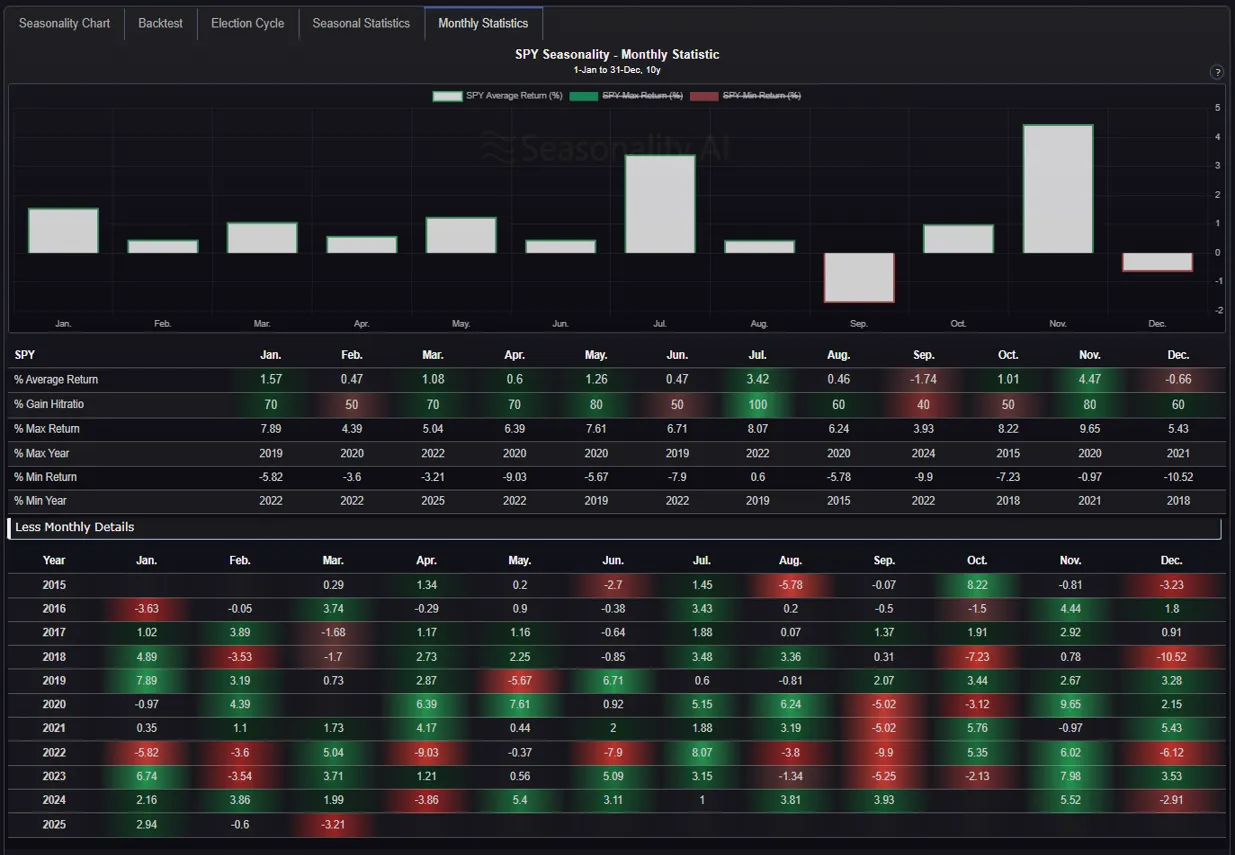Viewport: 1235px width, 855px height.
Task: Click the 2022 year row label
Action: tap(54, 753)
